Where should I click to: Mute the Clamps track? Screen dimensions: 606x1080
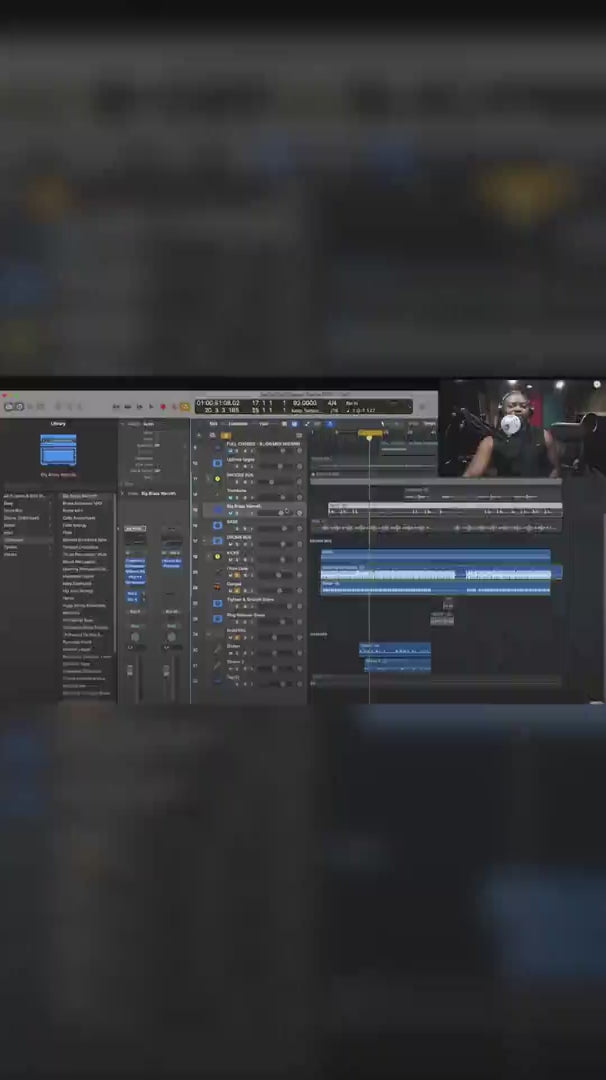[231, 590]
